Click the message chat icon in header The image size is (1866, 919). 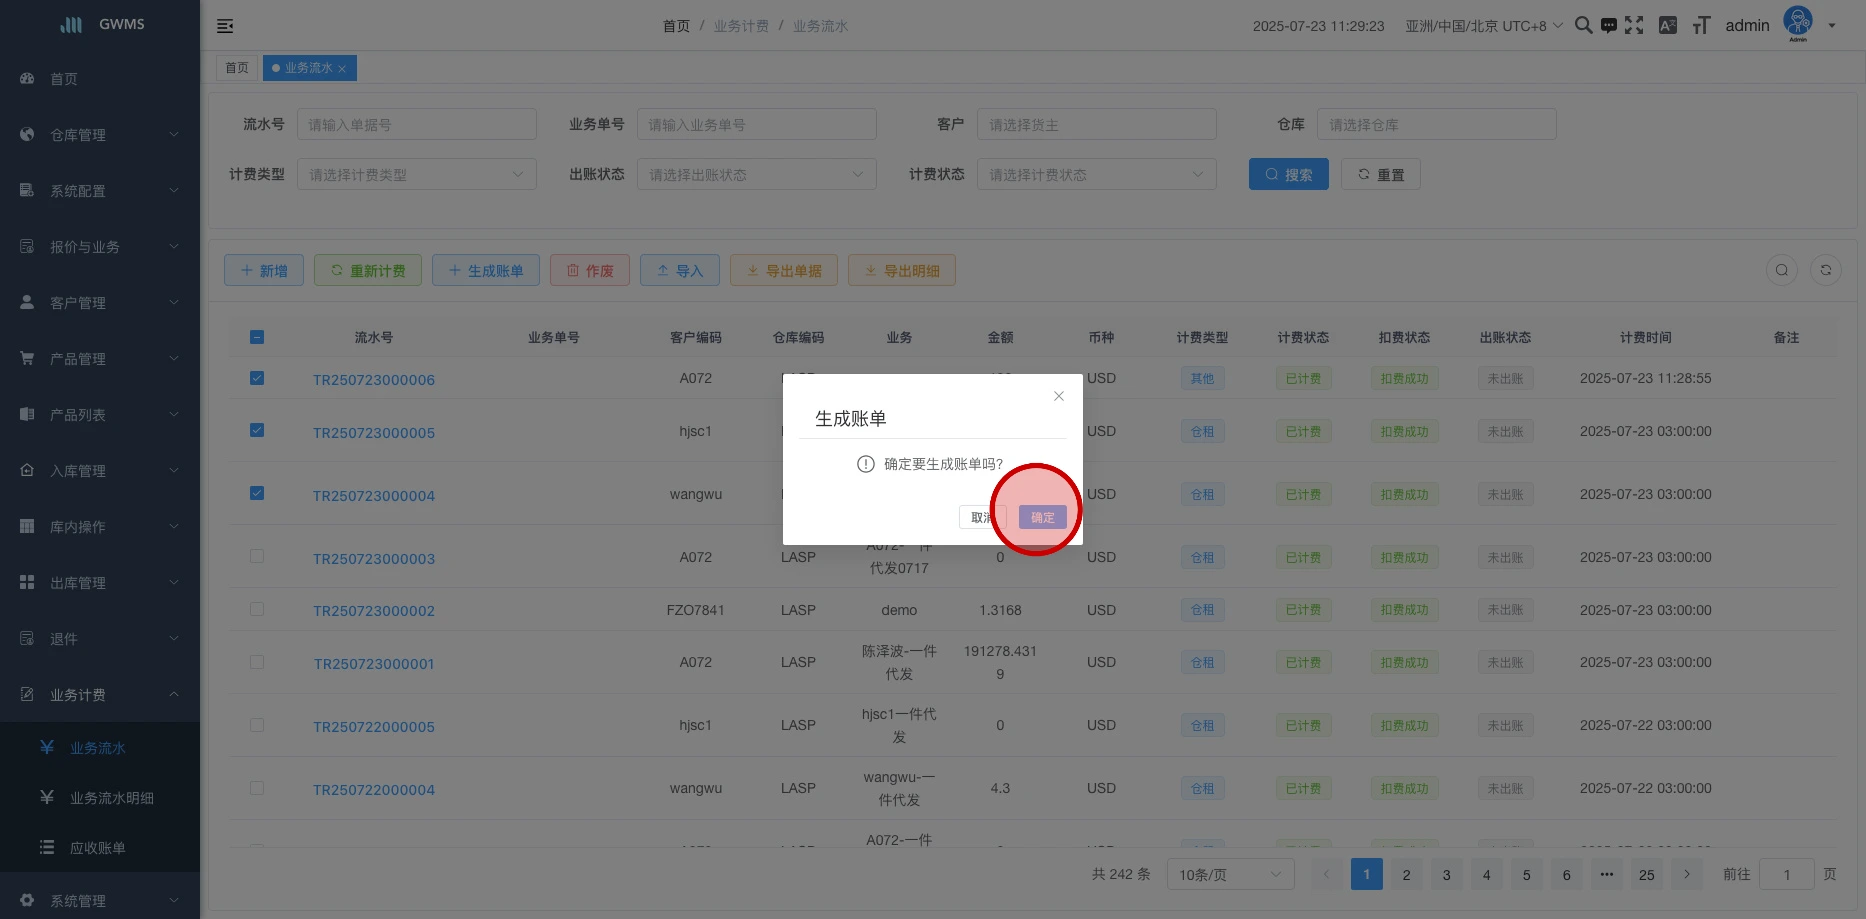click(1608, 26)
